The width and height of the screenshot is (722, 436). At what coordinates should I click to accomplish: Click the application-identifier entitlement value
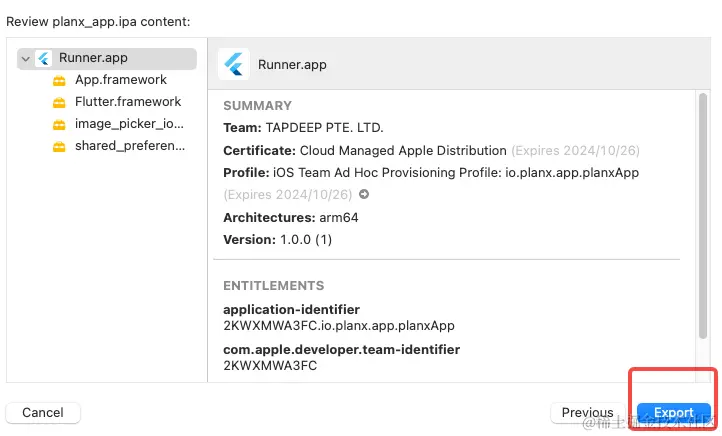coord(338,326)
